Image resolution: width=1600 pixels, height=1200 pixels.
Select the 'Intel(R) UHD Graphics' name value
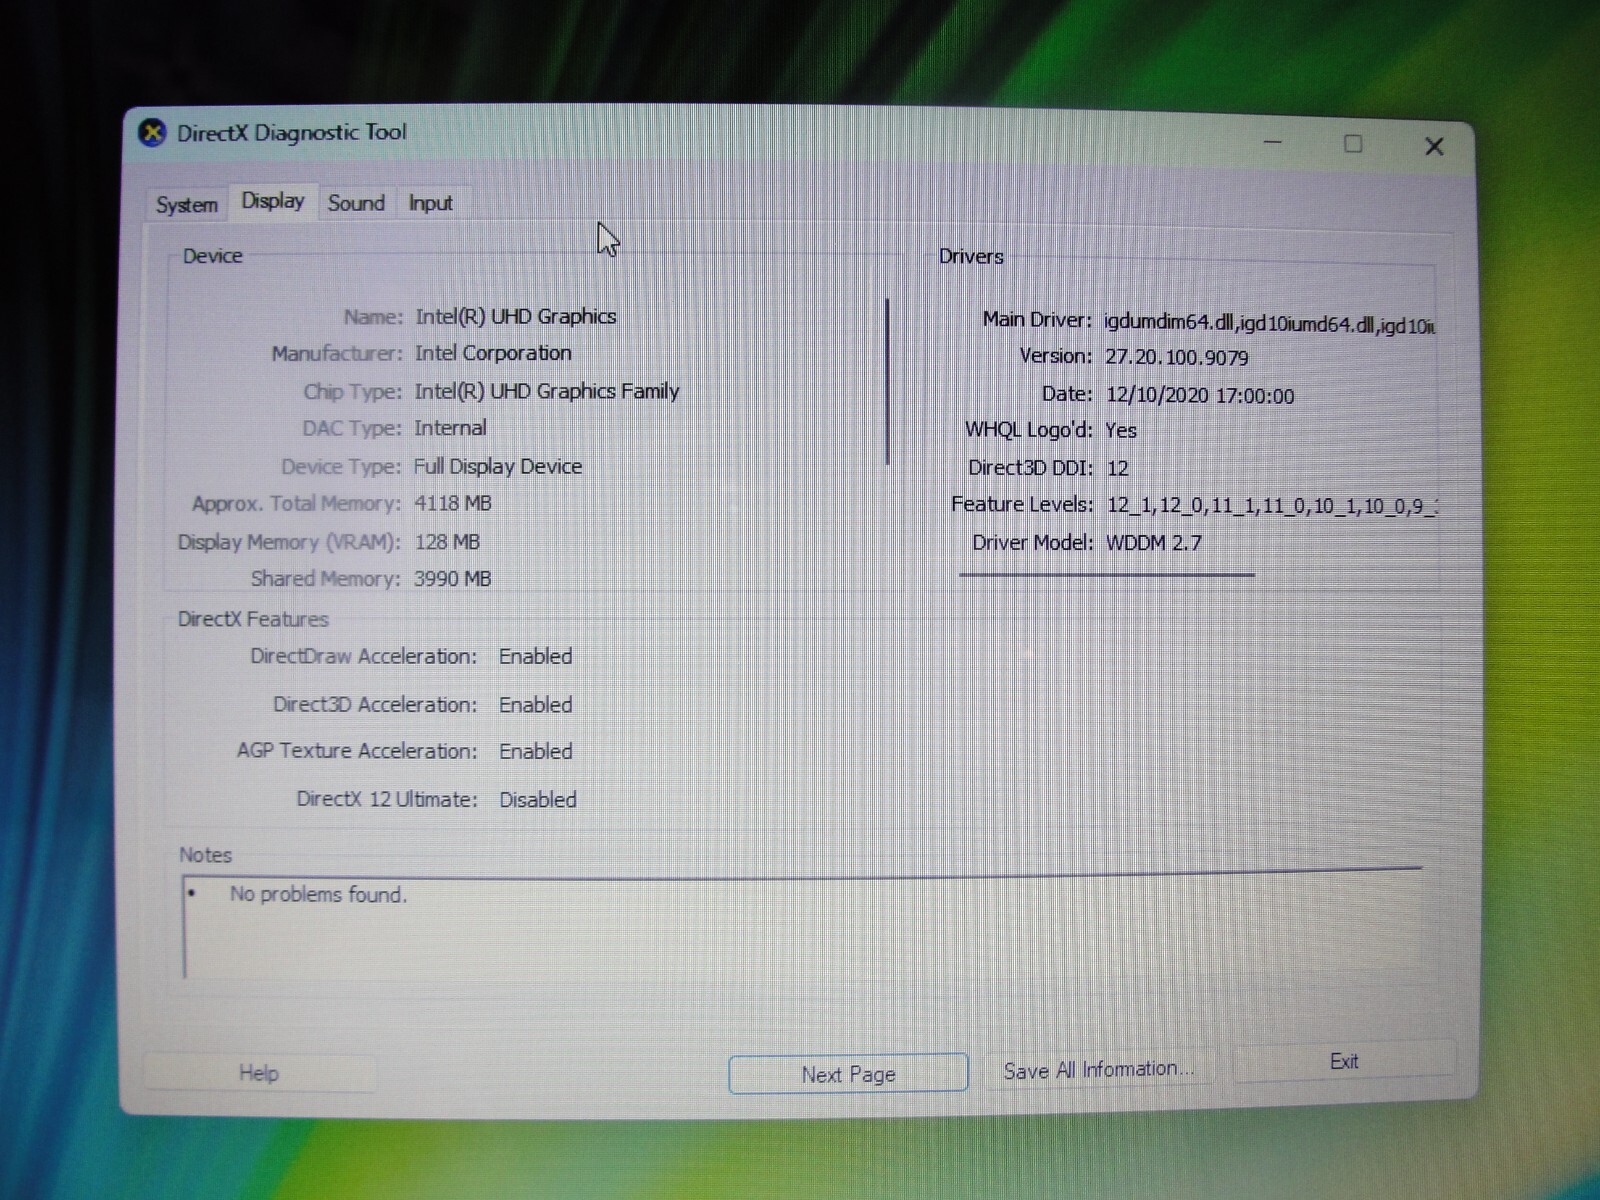(516, 316)
